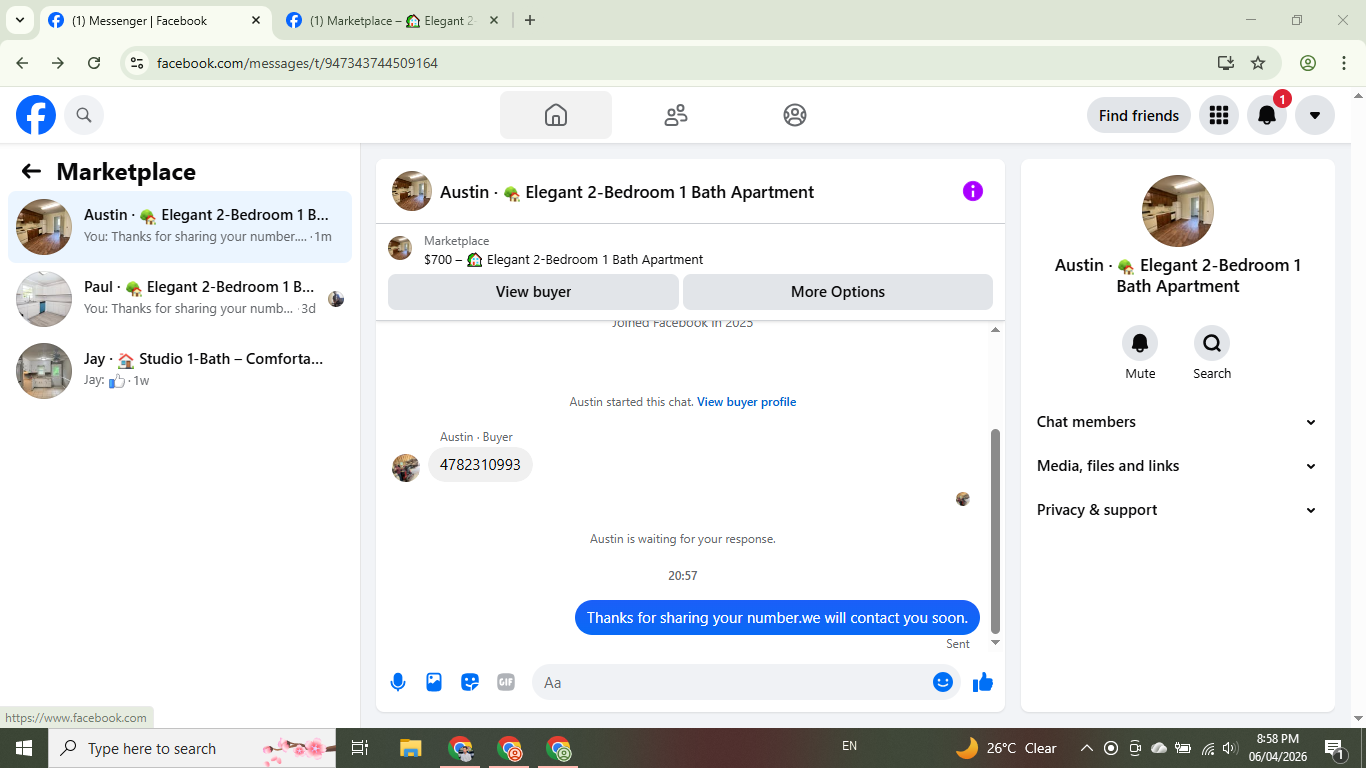Open the Paul conversation in the list
This screenshot has width=1366, height=768.
pos(180,299)
